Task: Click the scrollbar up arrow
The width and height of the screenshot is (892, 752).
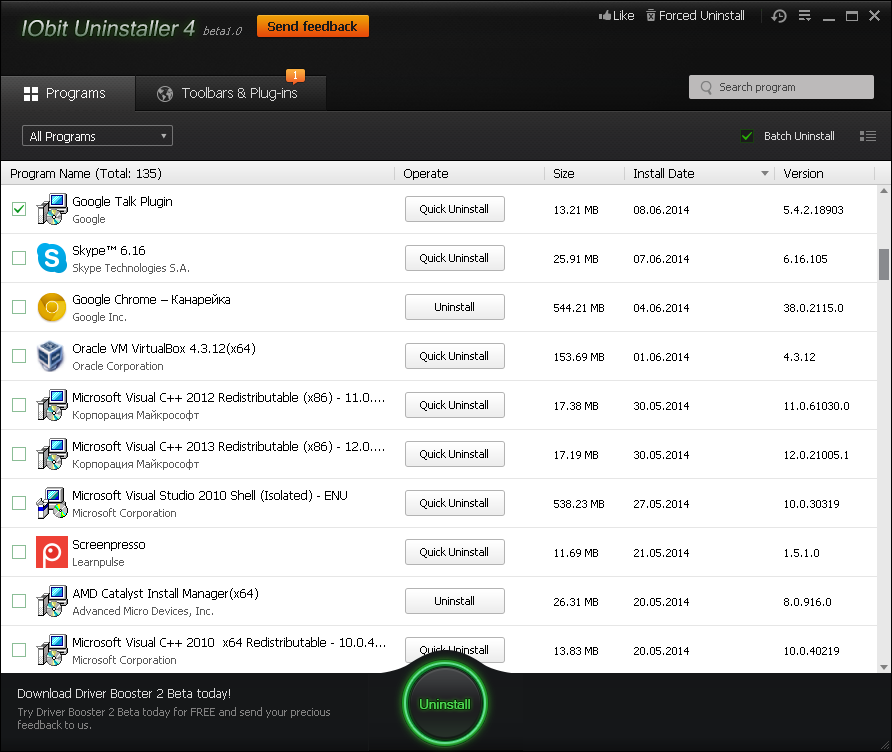Action: [x=883, y=191]
